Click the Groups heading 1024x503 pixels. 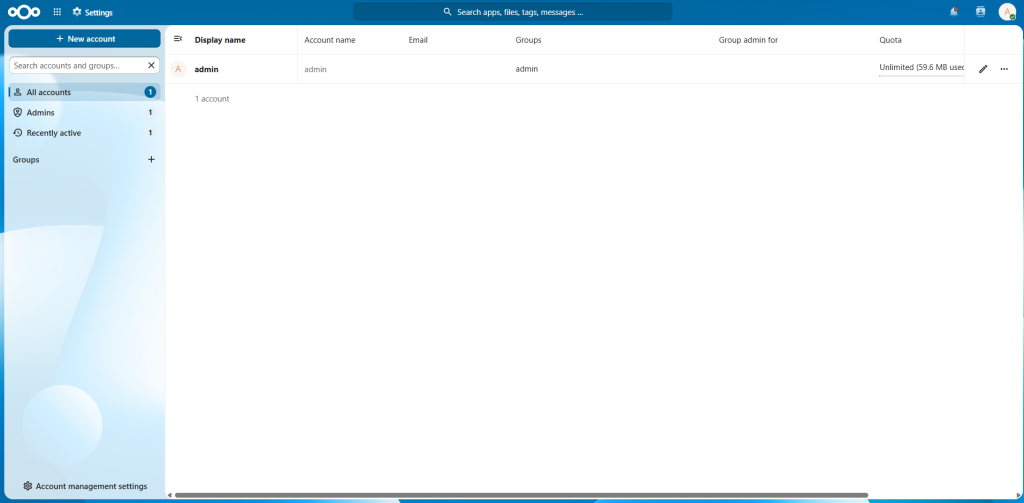click(26, 159)
